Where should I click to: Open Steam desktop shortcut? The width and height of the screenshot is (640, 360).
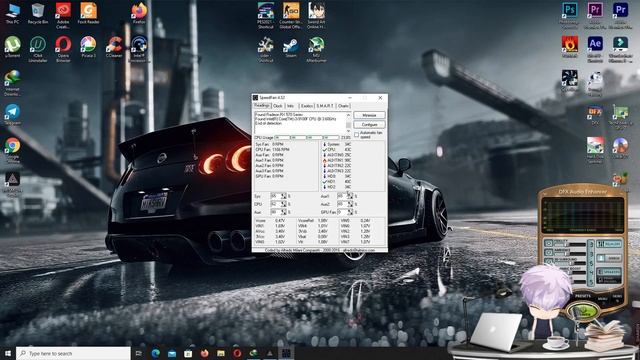[x=291, y=47]
